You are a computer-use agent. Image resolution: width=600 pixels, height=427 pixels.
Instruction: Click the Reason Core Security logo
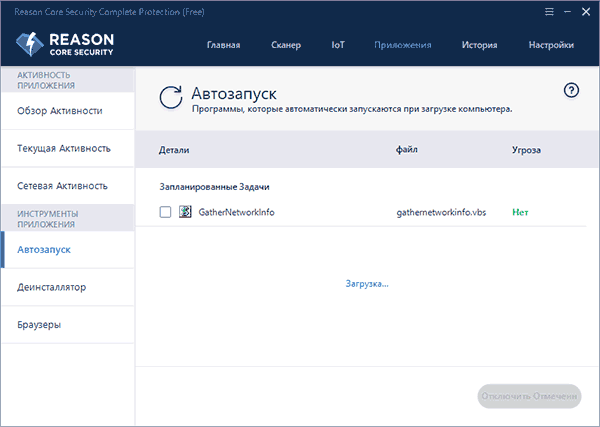coord(67,45)
